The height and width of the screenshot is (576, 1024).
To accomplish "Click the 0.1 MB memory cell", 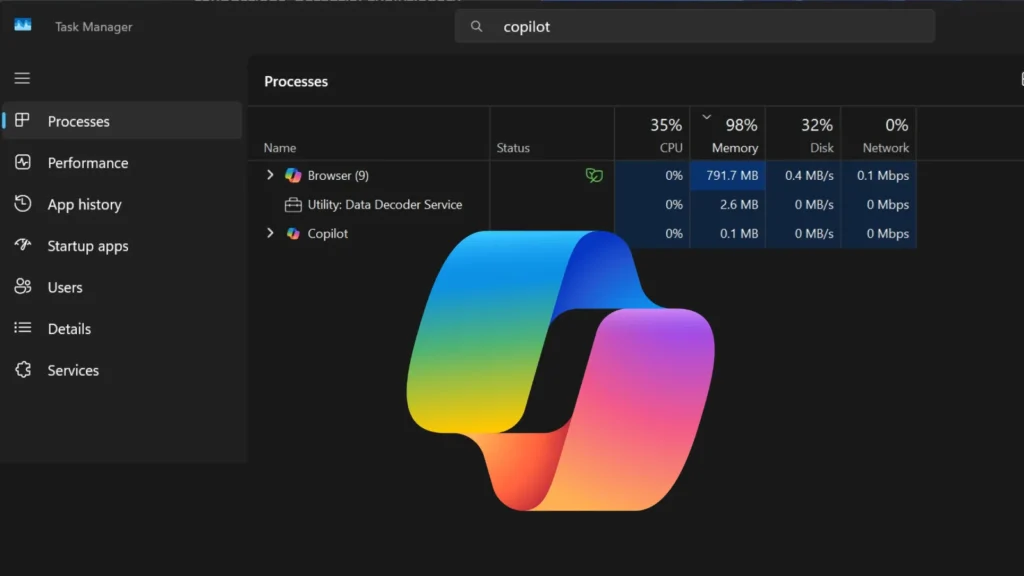I will point(728,233).
